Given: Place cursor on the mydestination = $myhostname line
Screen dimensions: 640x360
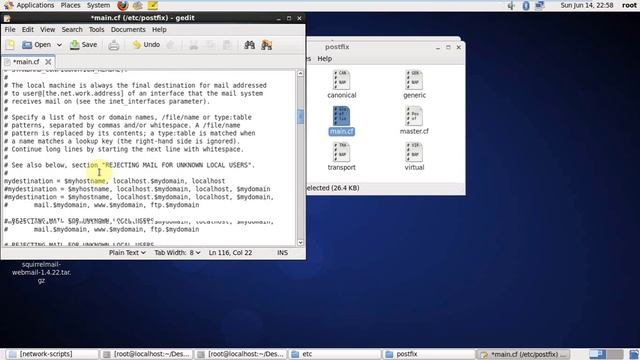Looking at the screenshot, I should click(x=114, y=181).
